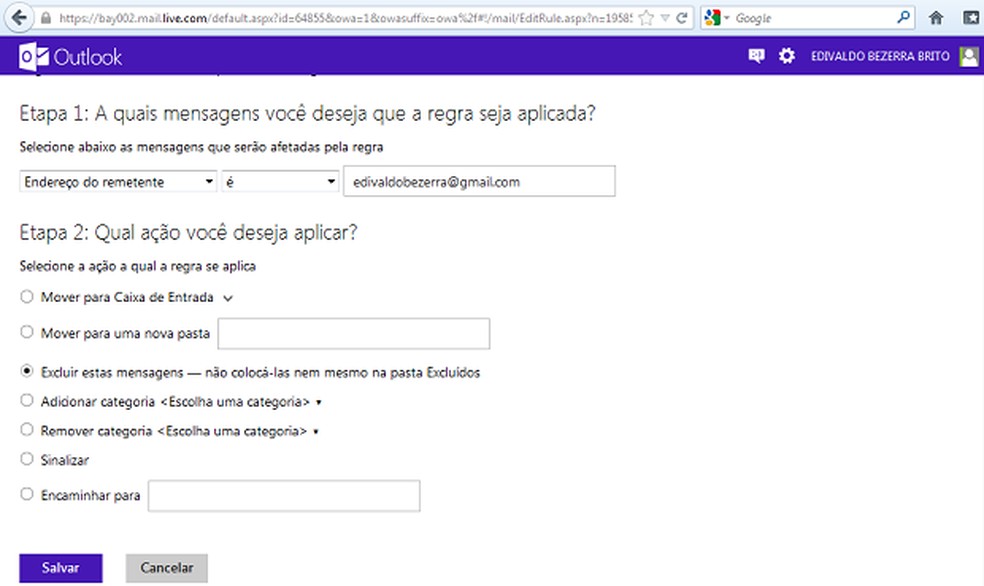Viewport: 984px width, 586px height.
Task: Select 'Adicionar categoria' radio button
Action: (26, 400)
